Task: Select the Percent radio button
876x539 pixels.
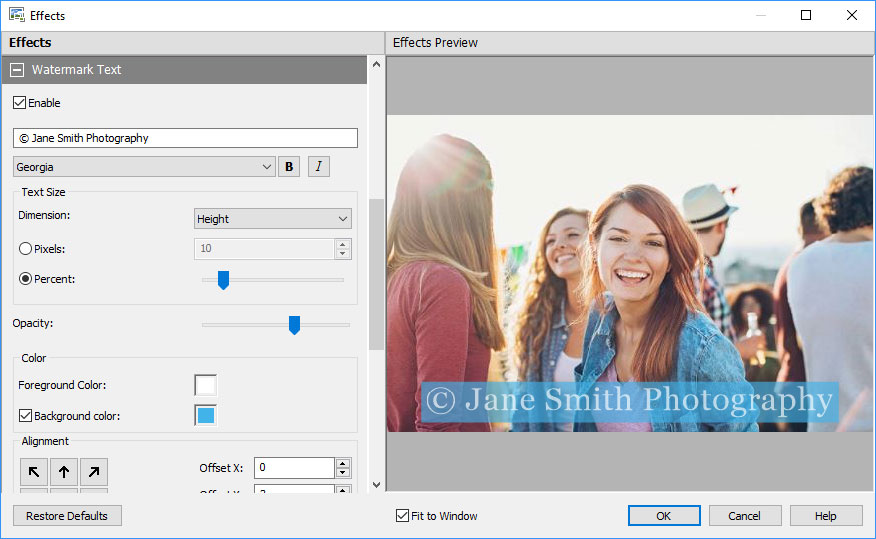Action: coord(25,279)
